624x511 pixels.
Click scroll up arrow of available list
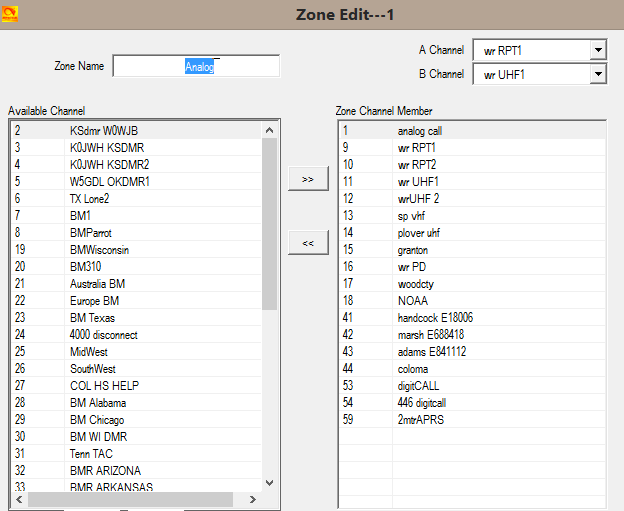pos(269,130)
